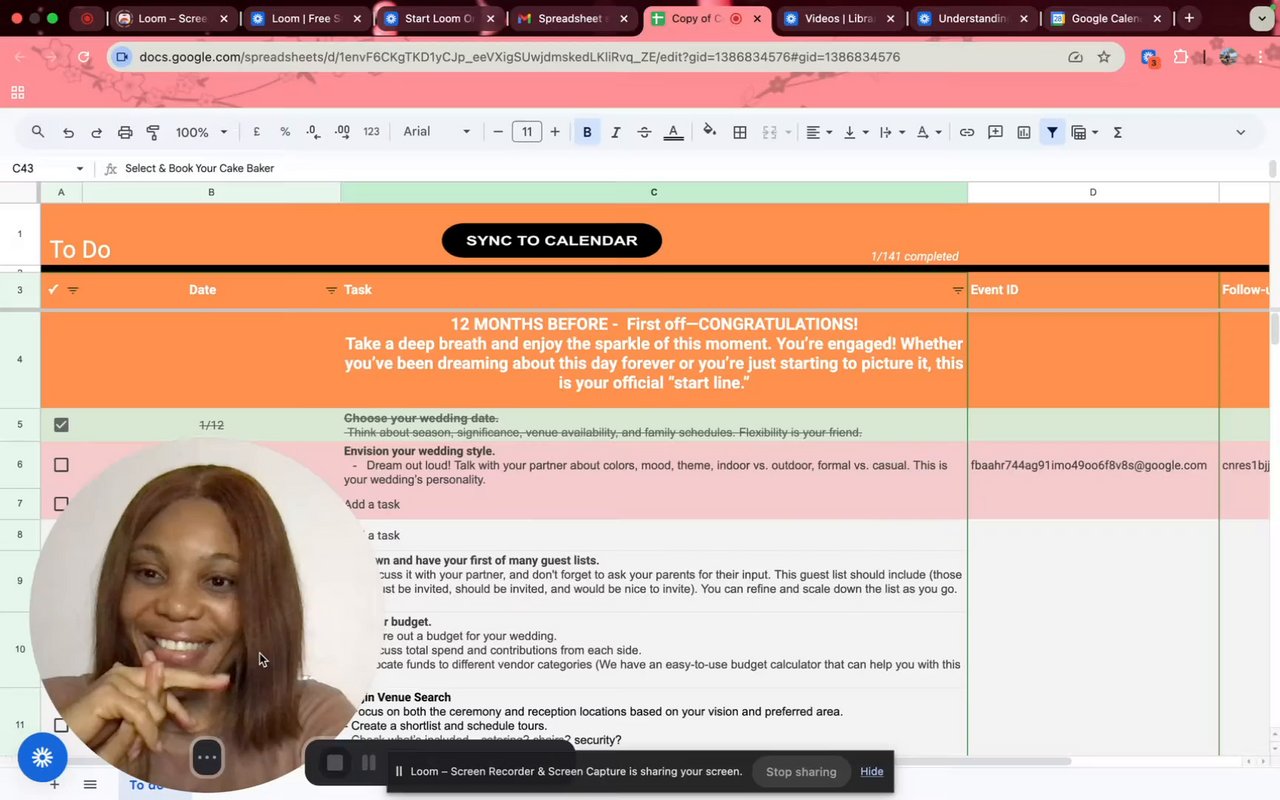Reload the current browser page
The height and width of the screenshot is (800, 1280).
(84, 57)
